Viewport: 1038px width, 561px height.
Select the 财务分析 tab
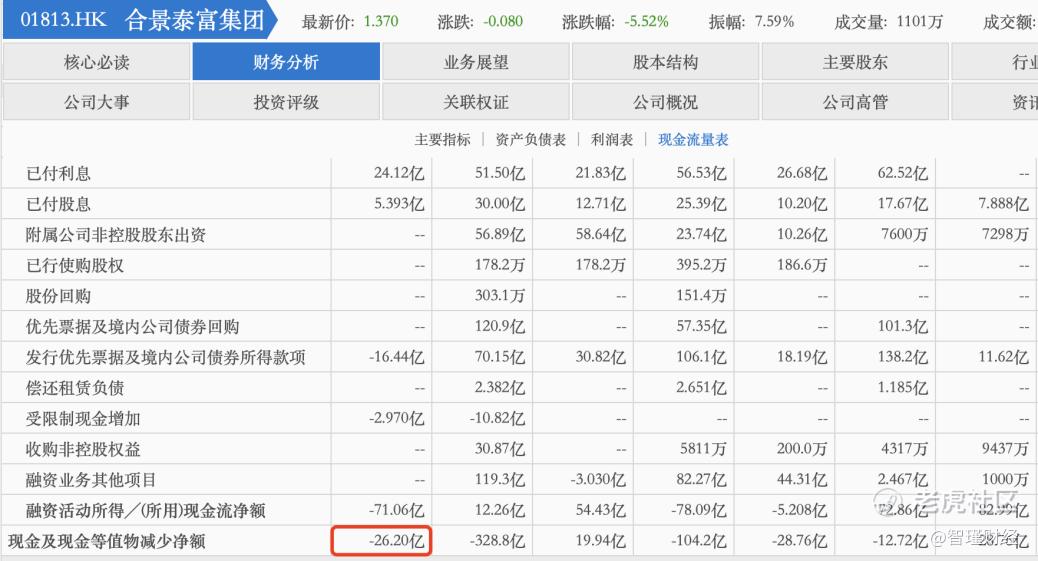[x=286, y=62]
